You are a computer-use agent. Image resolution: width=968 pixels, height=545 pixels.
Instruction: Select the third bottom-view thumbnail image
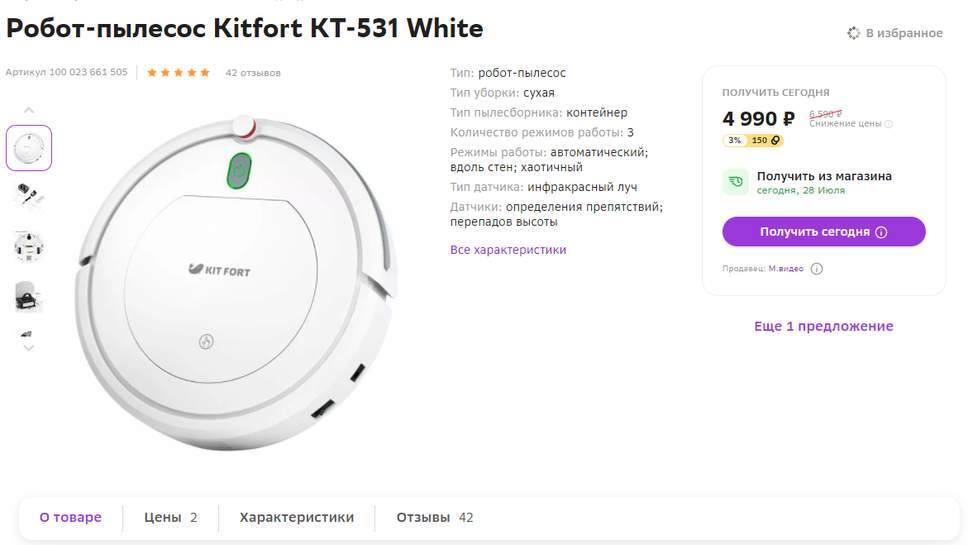click(28, 245)
